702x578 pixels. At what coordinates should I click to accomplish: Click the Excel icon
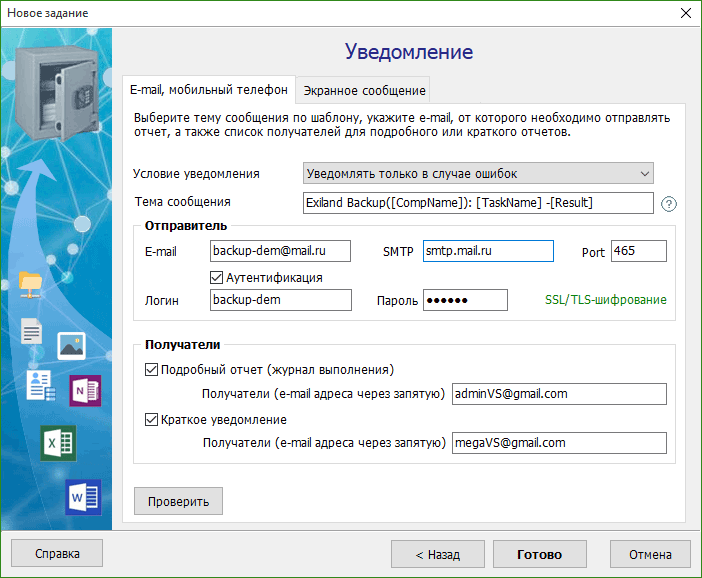[58, 443]
